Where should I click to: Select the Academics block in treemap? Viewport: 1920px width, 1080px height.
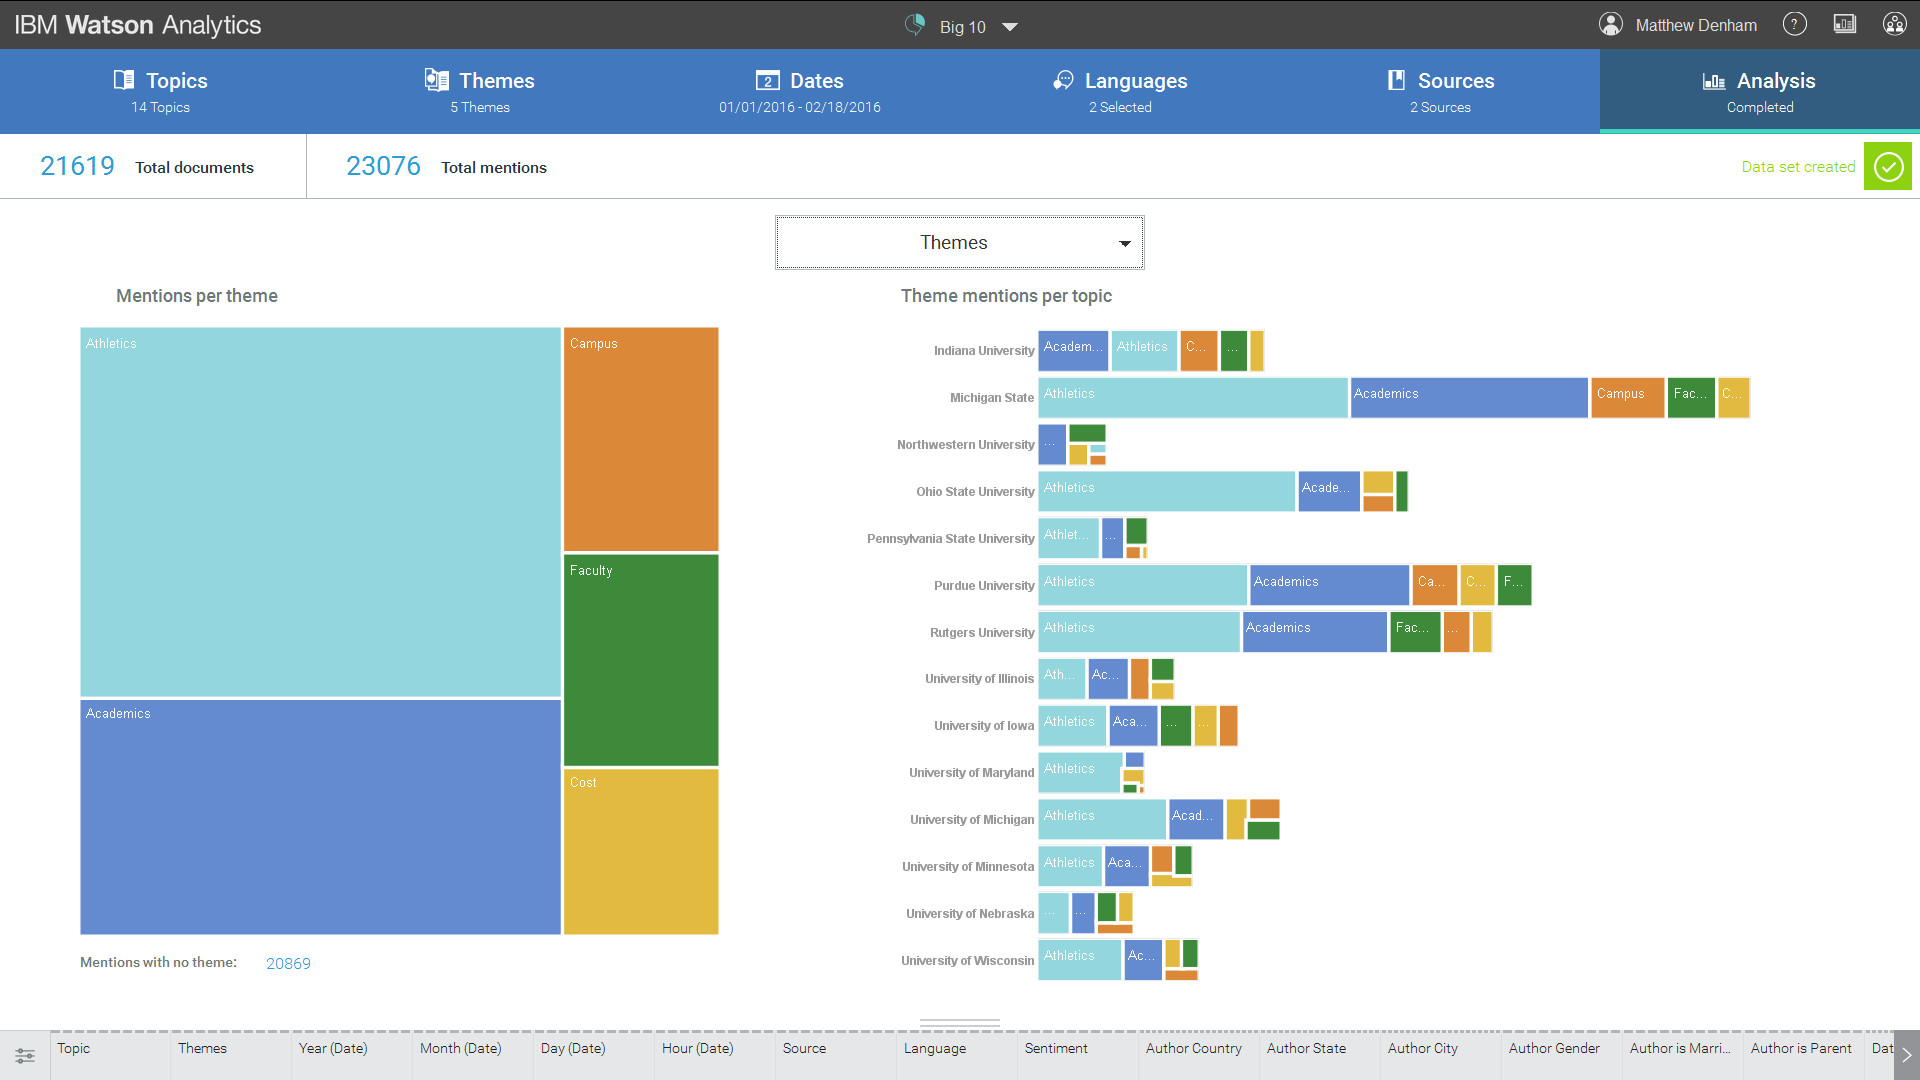click(x=320, y=817)
